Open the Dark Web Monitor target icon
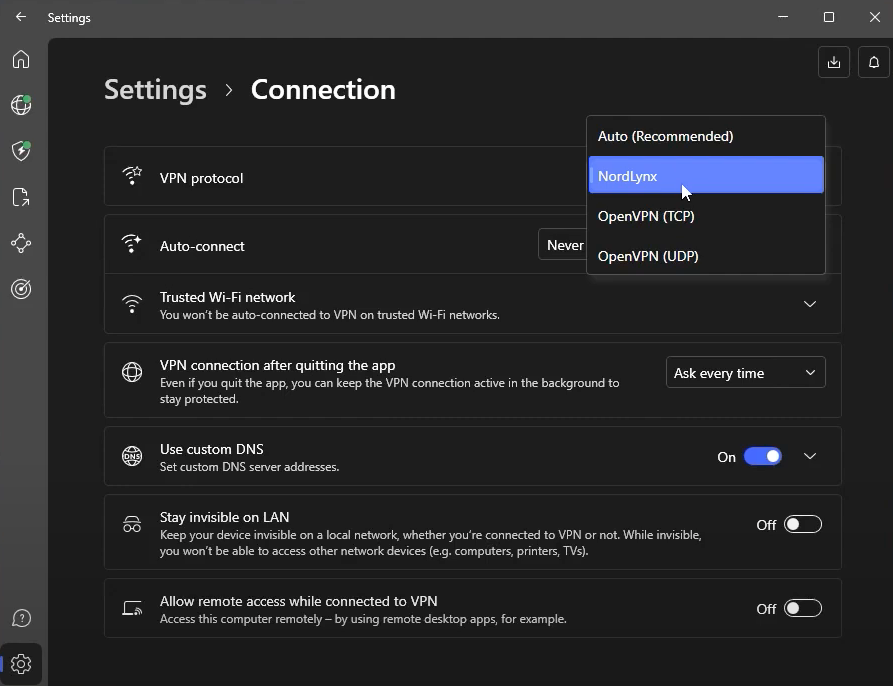This screenshot has height=686, width=893. coord(21,289)
